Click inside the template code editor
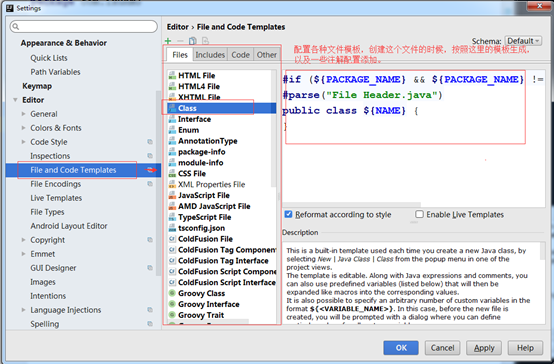Image resolution: width=554 pixels, height=364 pixels. (414, 138)
